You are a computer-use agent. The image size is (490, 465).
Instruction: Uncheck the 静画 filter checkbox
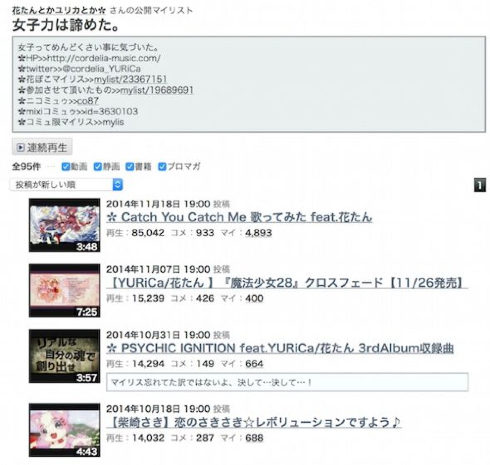98,167
